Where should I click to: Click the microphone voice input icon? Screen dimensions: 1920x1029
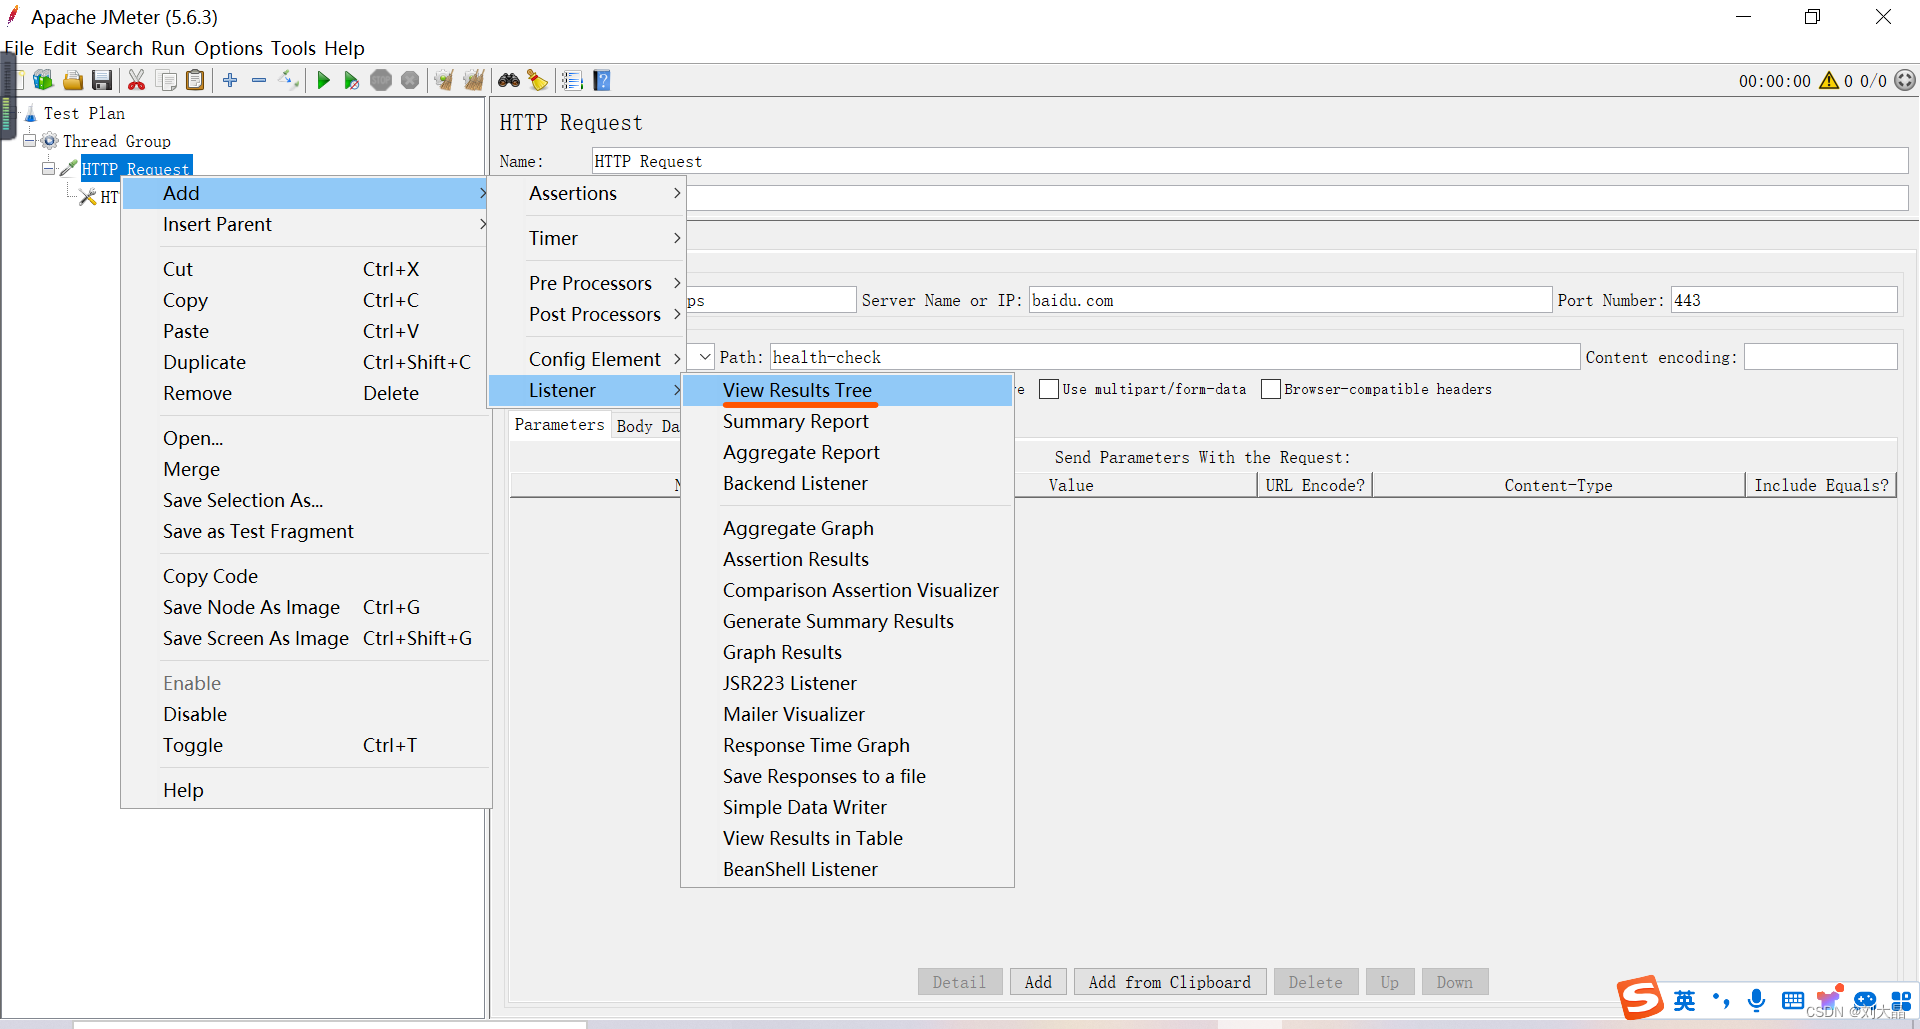pos(1756,1000)
